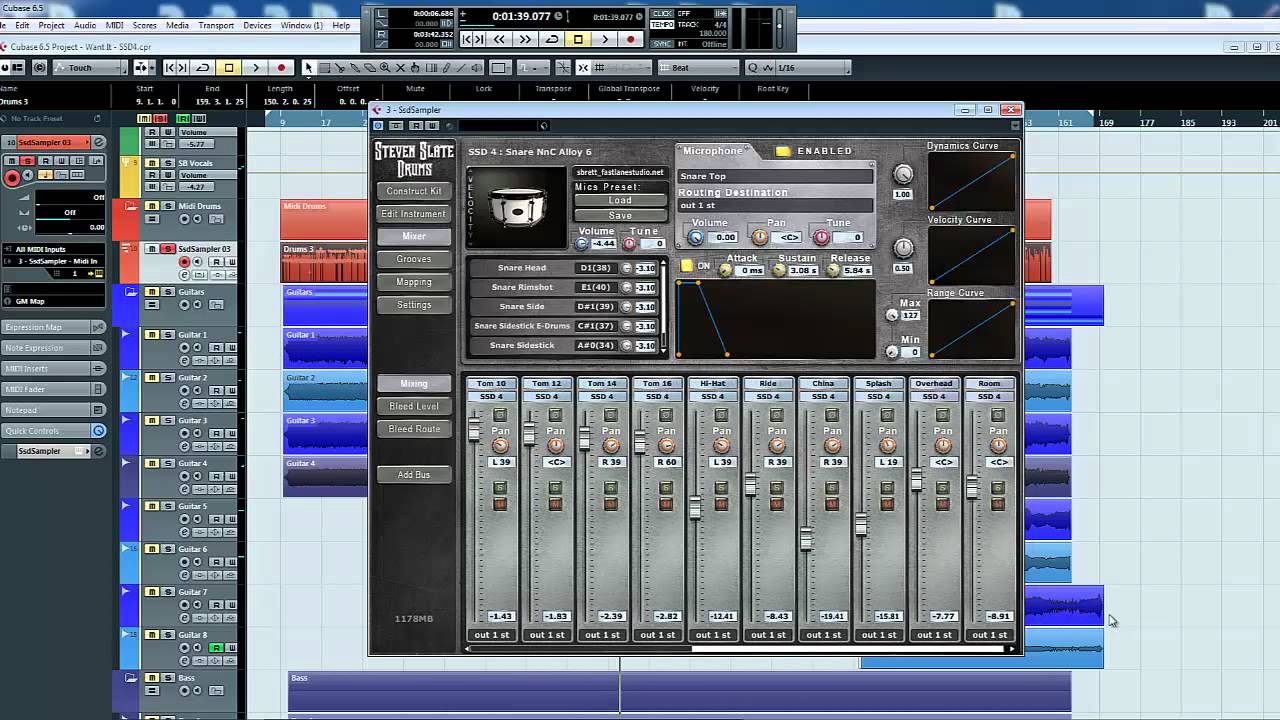
Task: Click the China channel volume fader
Action: (x=806, y=540)
